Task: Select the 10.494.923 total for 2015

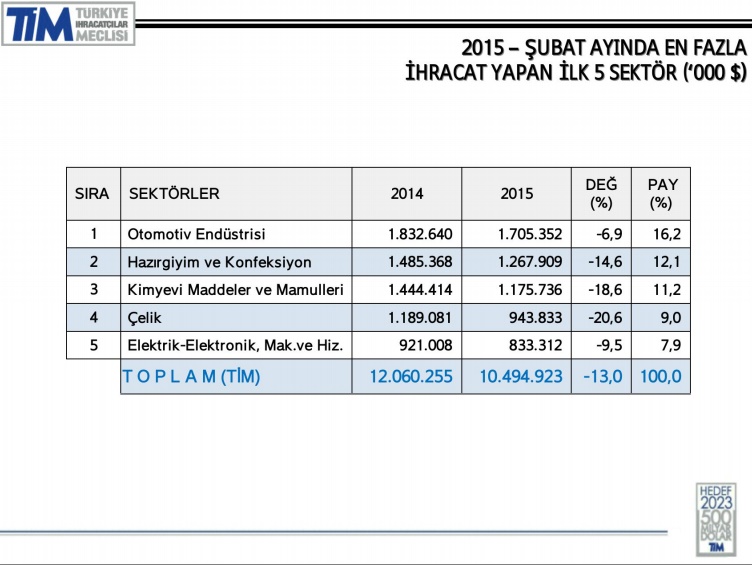Action: 521,377
